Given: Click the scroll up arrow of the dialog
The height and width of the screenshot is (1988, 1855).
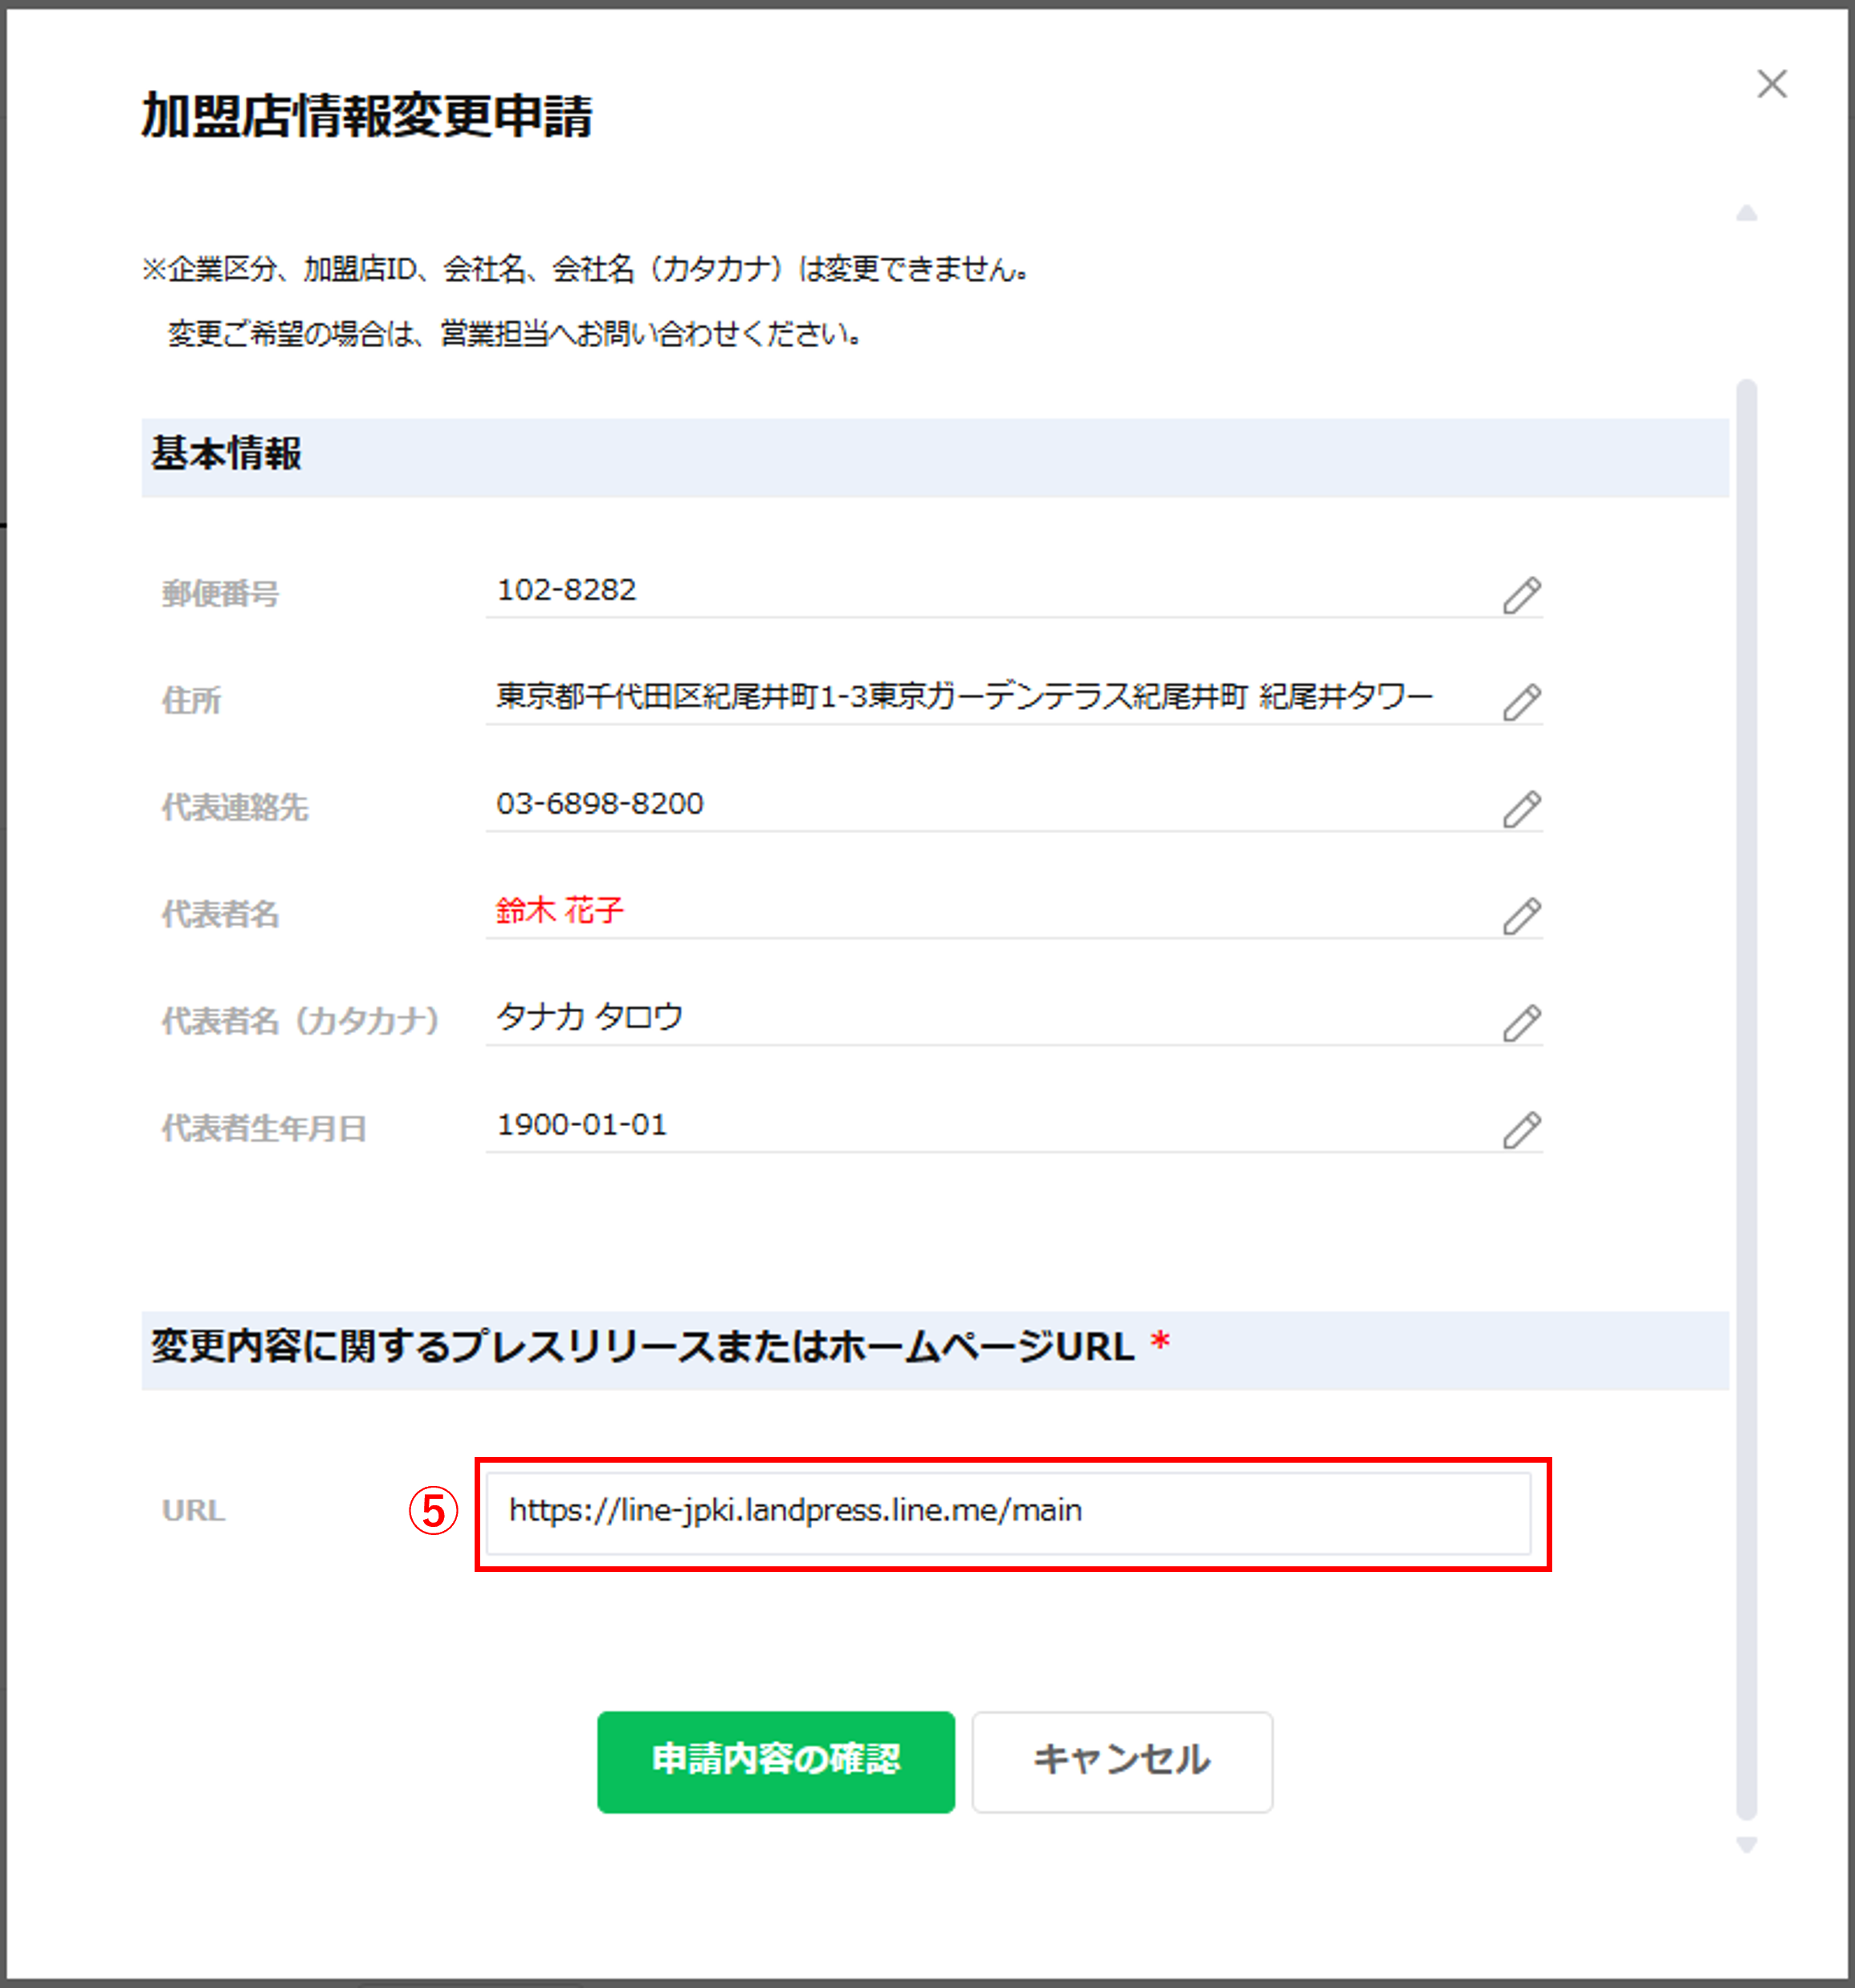Looking at the screenshot, I should click(x=1746, y=213).
